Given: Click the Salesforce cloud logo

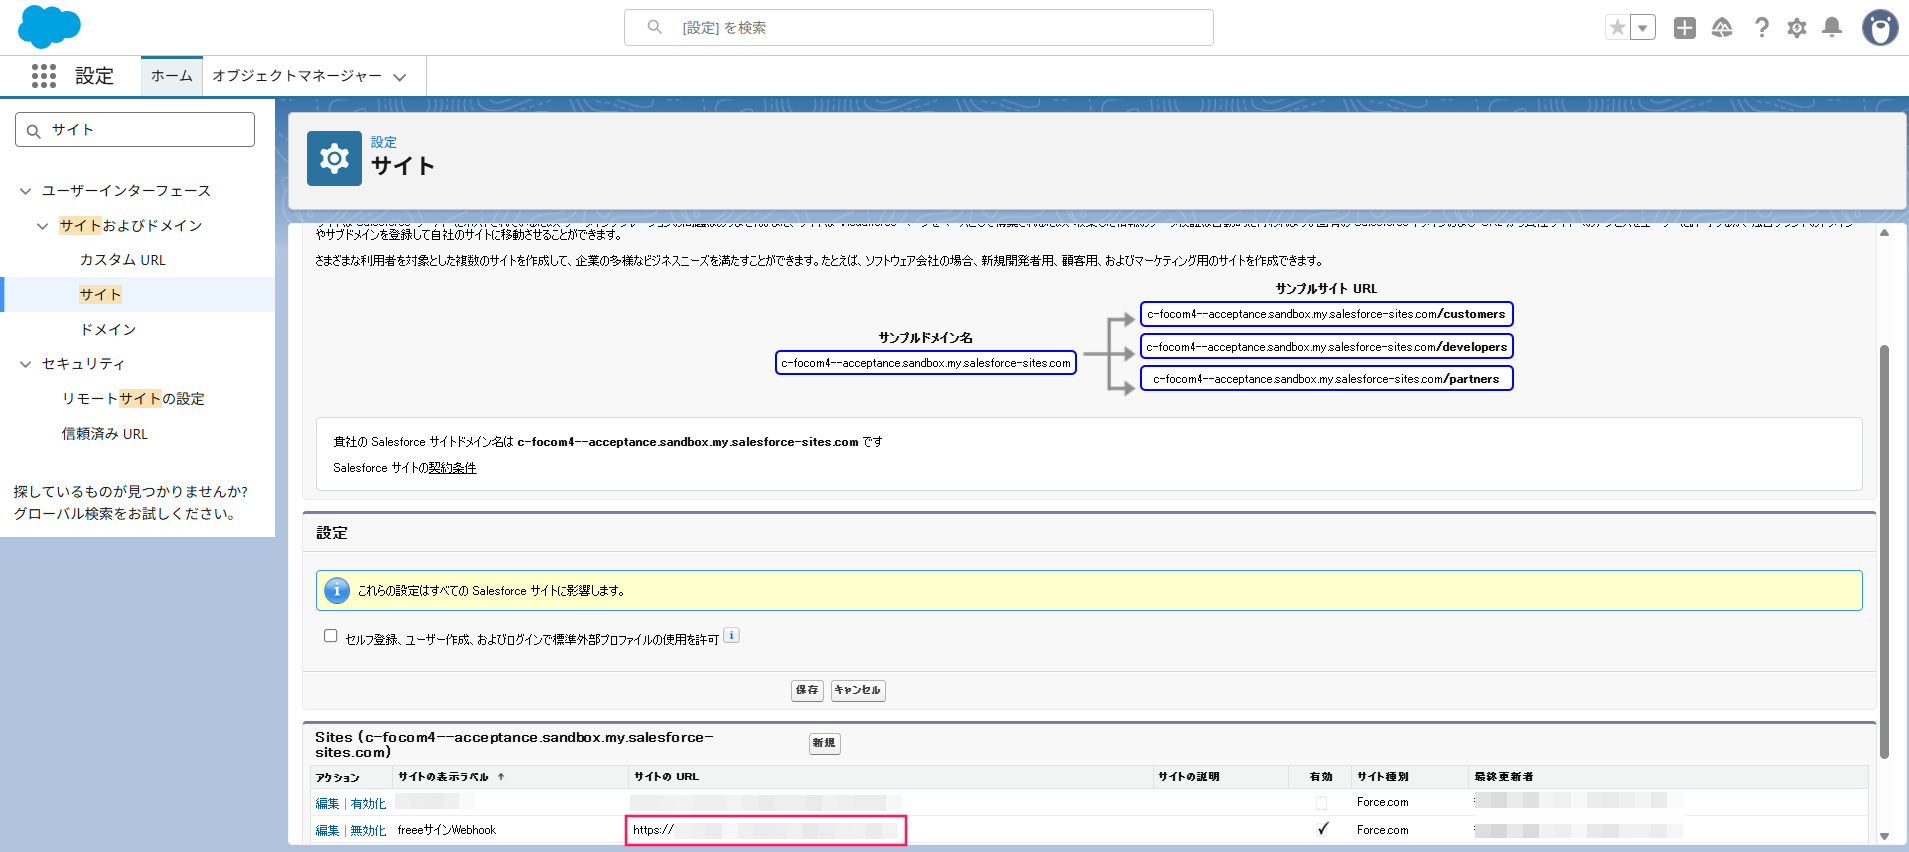Looking at the screenshot, I should [x=49, y=26].
